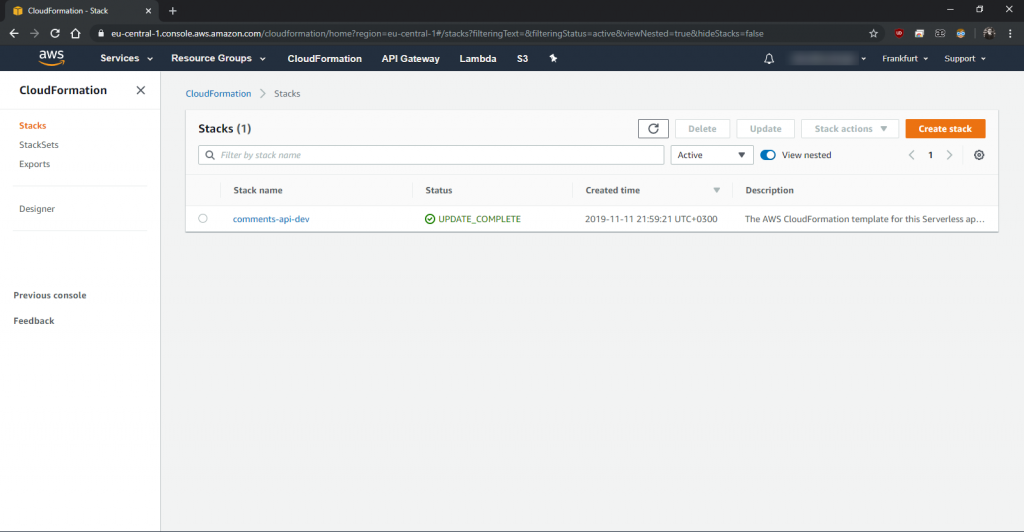Open the Frankfurt region dropdown

pos(904,59)
